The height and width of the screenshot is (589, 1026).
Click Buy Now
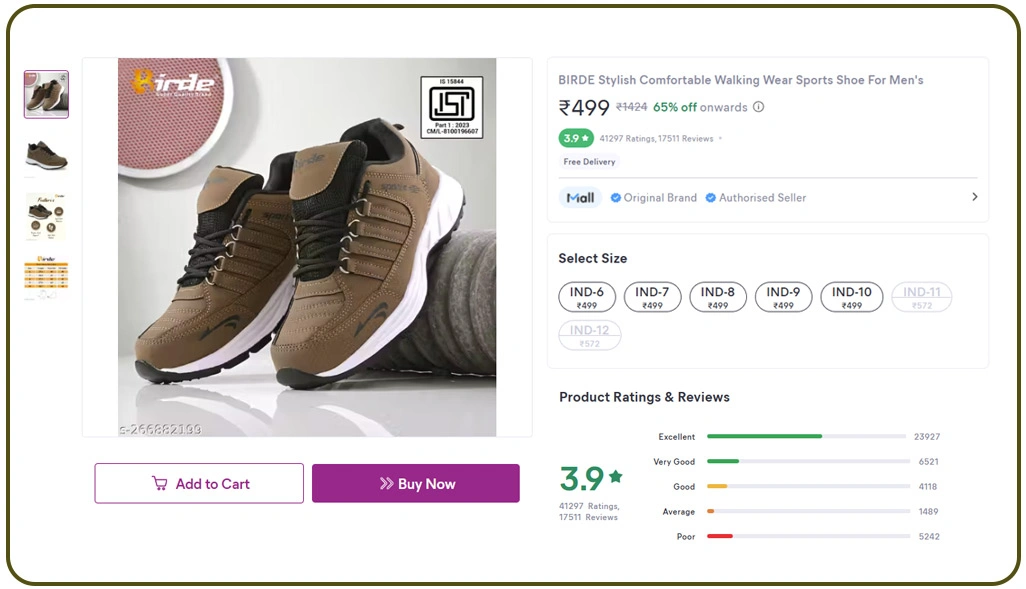click(x=416, y=483)
